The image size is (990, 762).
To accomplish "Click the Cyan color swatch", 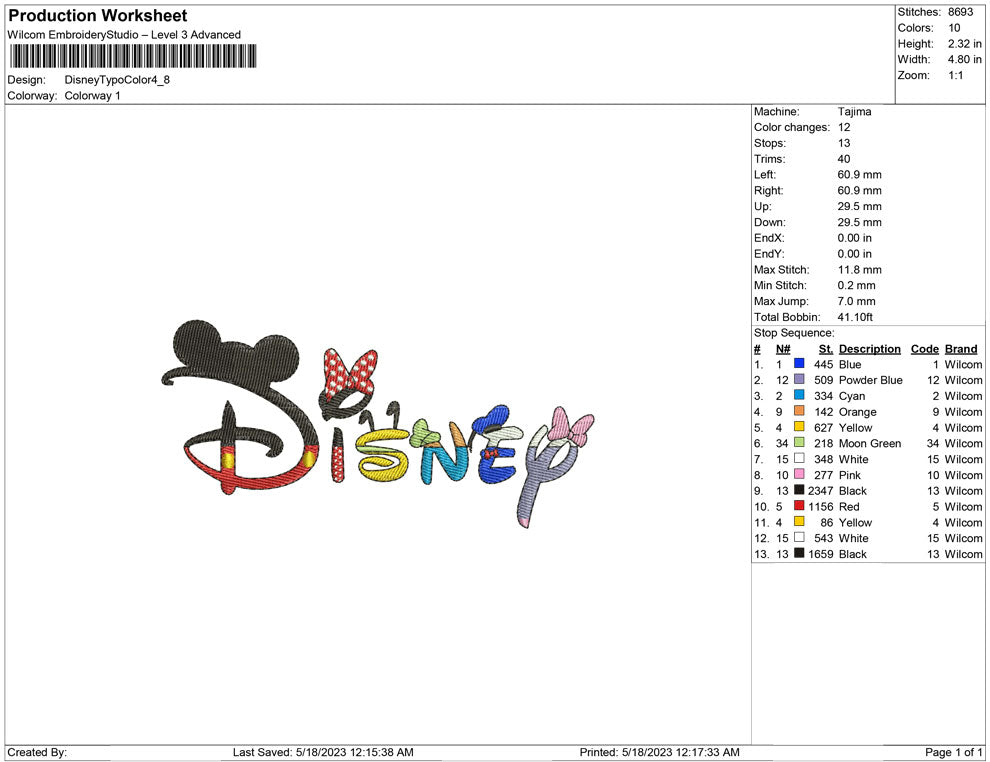I will click(x=799, y=395).
